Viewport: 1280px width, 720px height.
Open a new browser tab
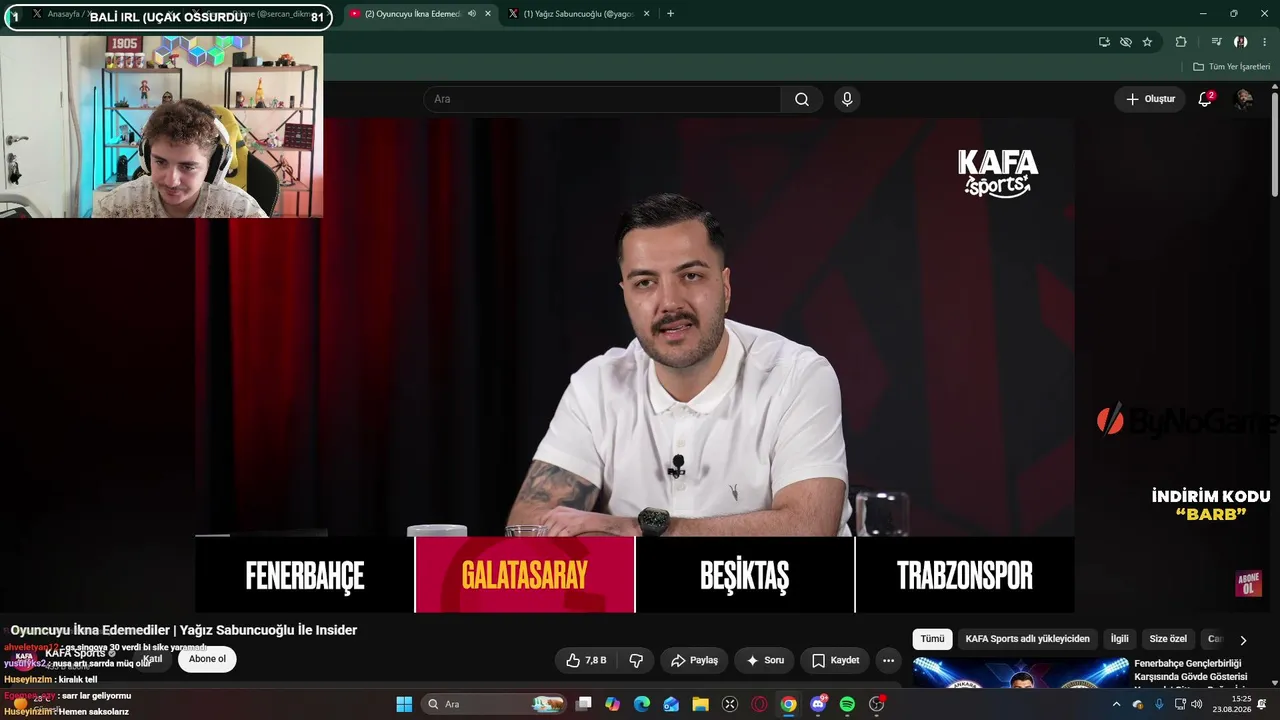point(670,14)
